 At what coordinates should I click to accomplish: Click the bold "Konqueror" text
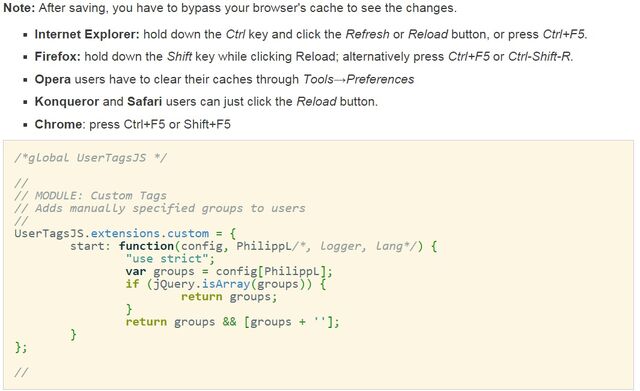coord(67,101)
